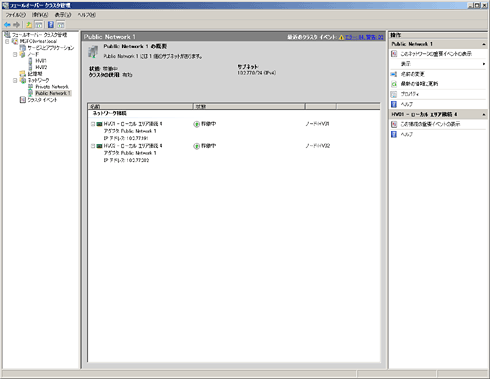This screenshot has width=490, height=379.
Task: Click the Up one level folder icon
Action: pyautogui.click(x=29, y=25)
